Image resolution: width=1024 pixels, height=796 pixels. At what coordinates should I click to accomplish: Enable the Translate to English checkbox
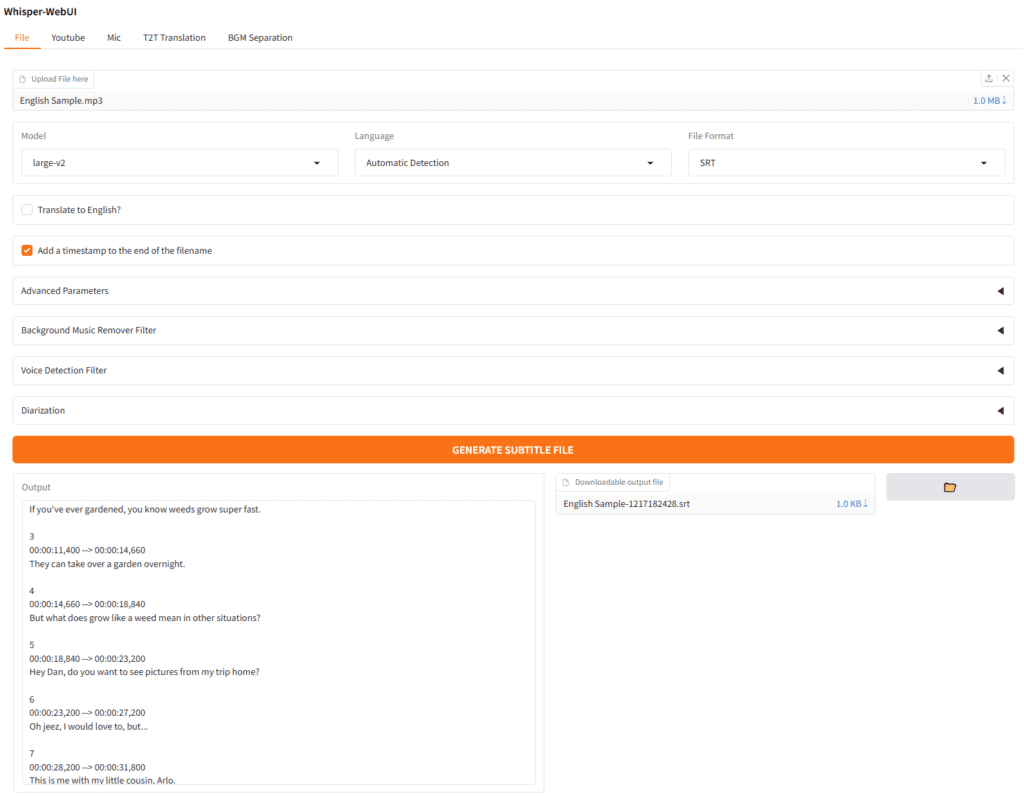[x=27, y=210]
